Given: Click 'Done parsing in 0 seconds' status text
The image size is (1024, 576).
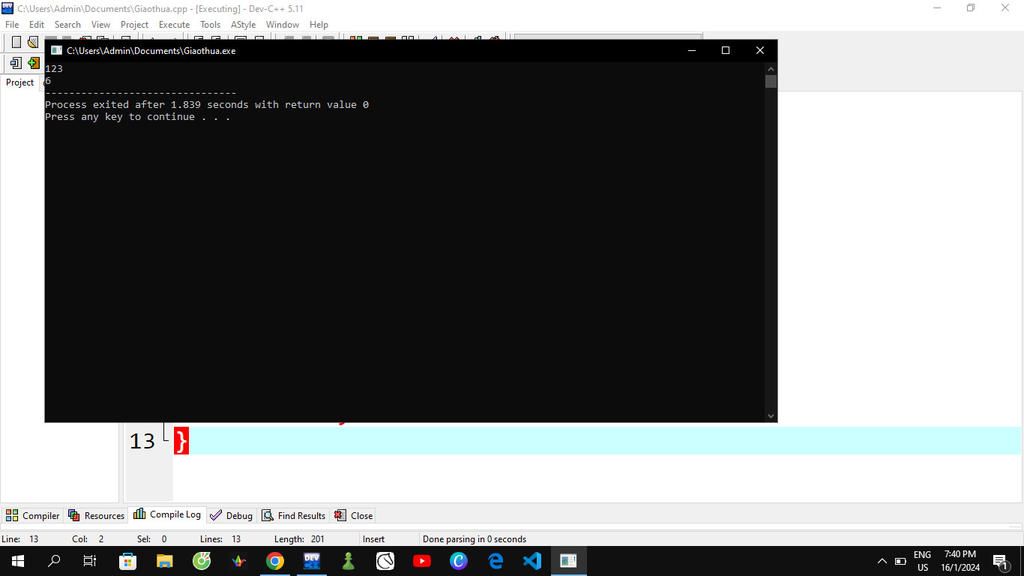Looking at the screenshot, I should pos(474,539).
